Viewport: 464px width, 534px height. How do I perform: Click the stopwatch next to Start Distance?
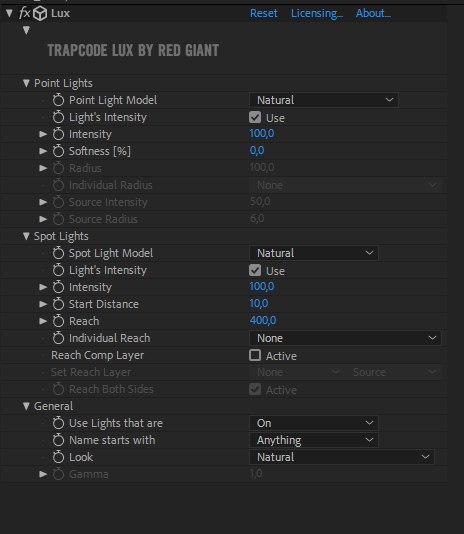58,304
